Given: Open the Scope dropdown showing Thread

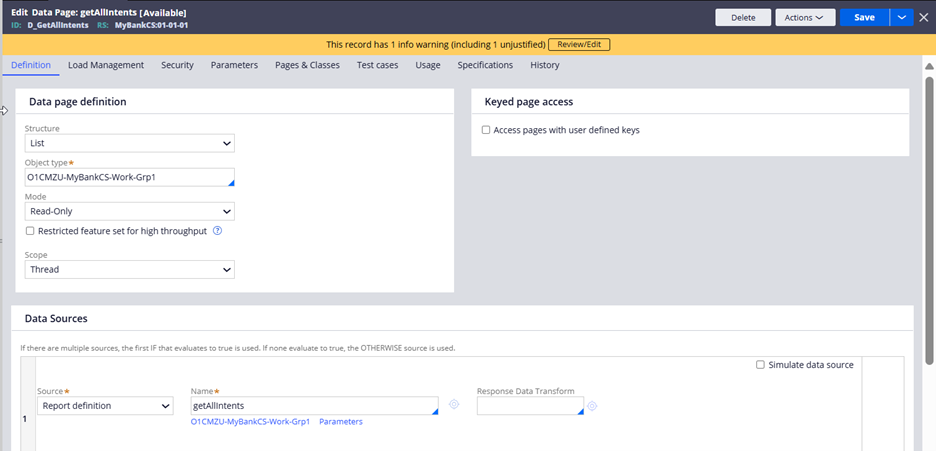Looking at the screenshot, I should 129,270.
